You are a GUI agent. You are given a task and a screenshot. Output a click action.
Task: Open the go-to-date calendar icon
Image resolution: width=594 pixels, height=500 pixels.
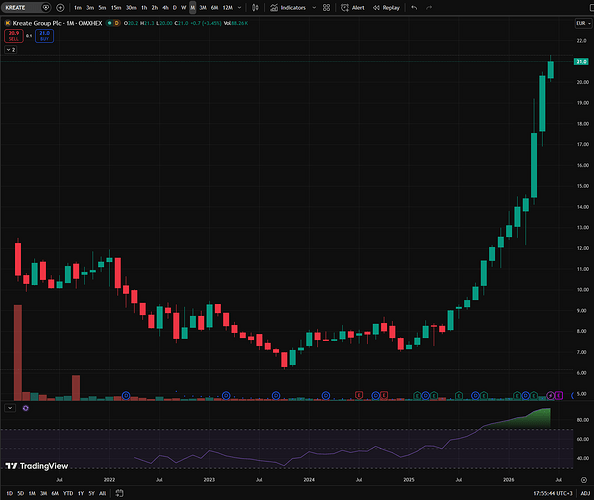pos(119,493)
